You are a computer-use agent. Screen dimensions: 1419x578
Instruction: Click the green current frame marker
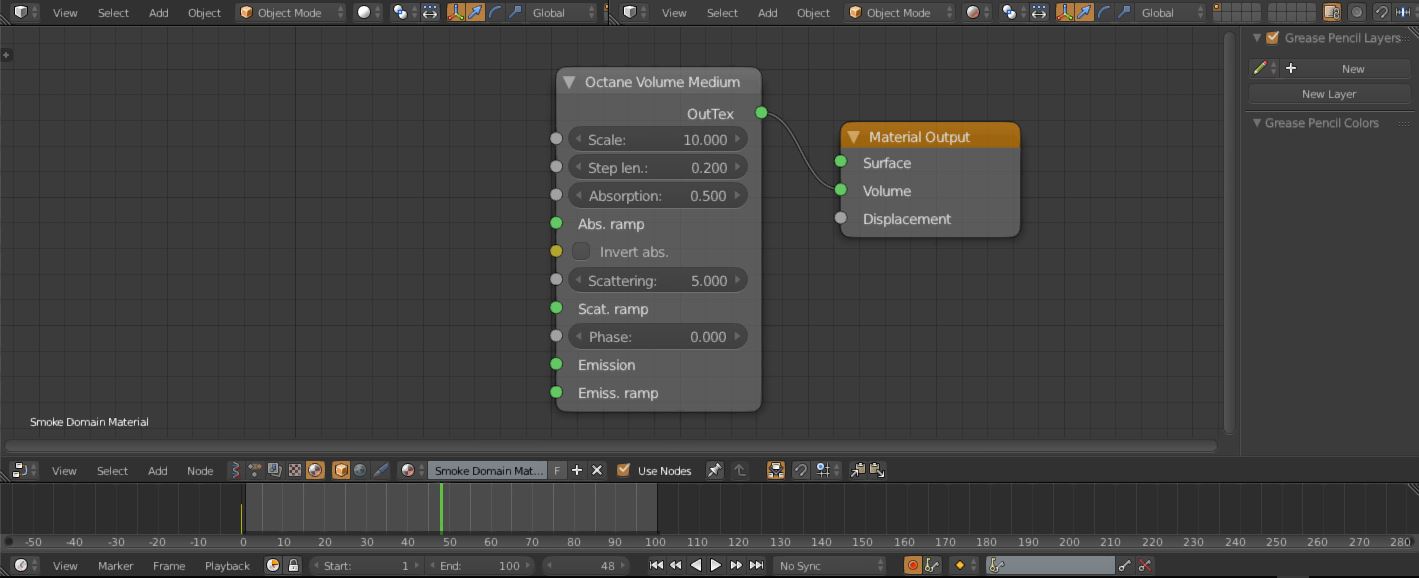point(441,508)
